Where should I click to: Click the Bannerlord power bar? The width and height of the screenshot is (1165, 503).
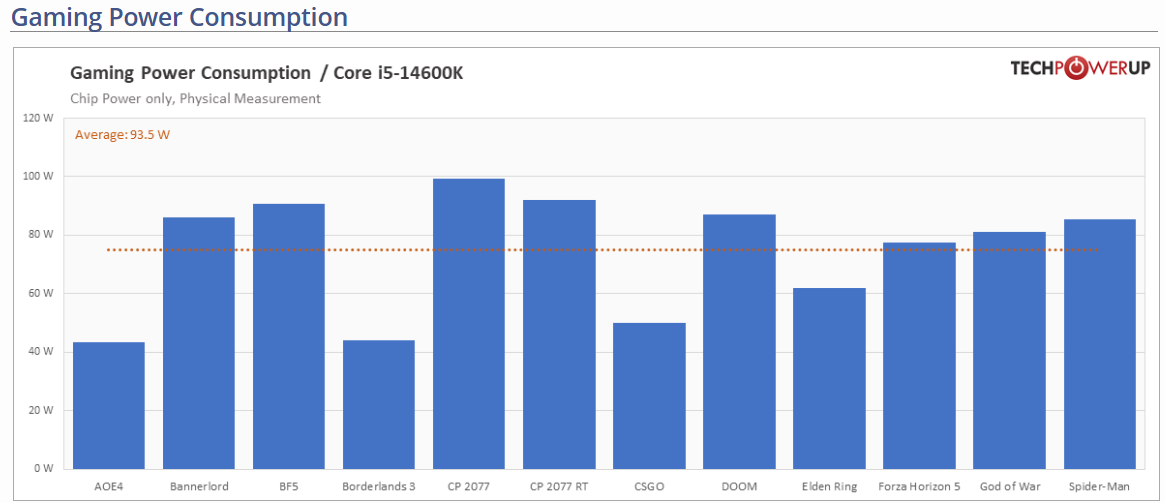pyautogui.click(x=198, y=343)
